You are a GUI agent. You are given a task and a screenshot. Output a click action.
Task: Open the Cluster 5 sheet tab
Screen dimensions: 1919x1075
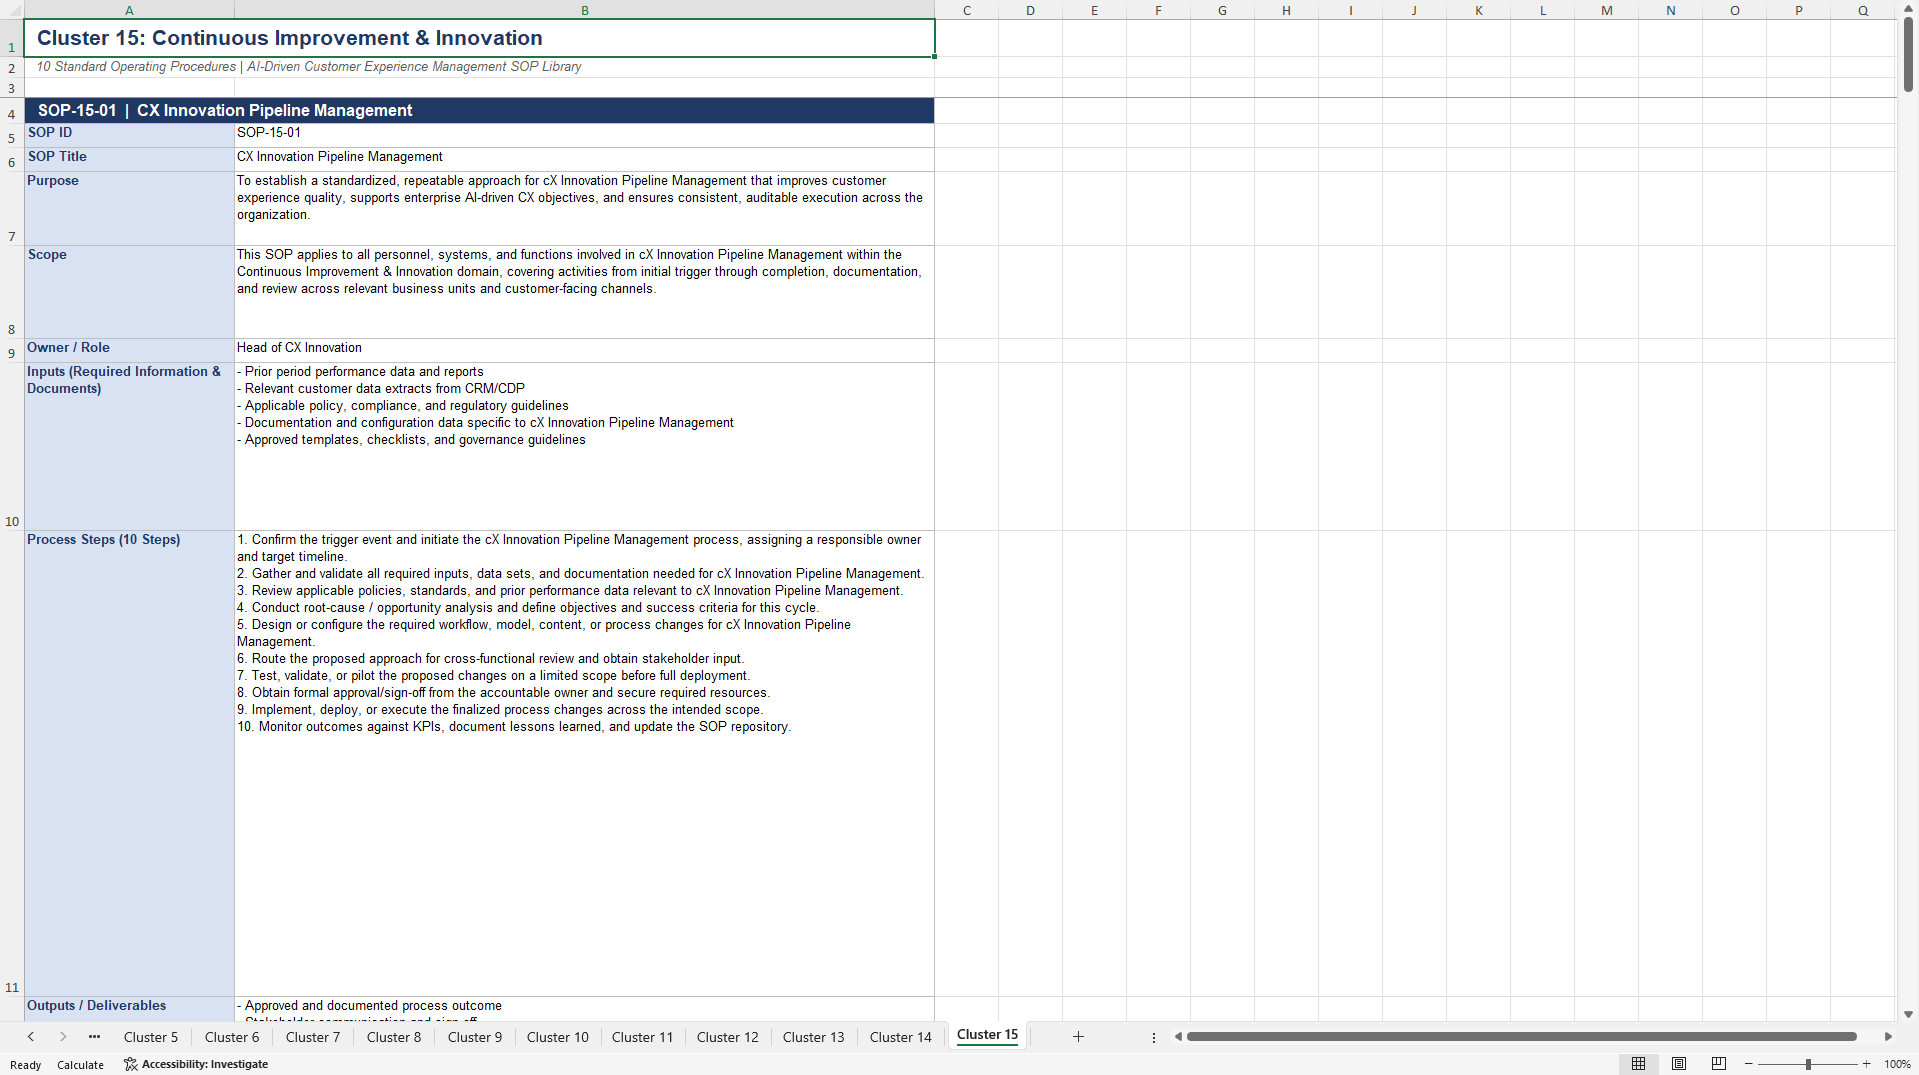click(151, 1037)
